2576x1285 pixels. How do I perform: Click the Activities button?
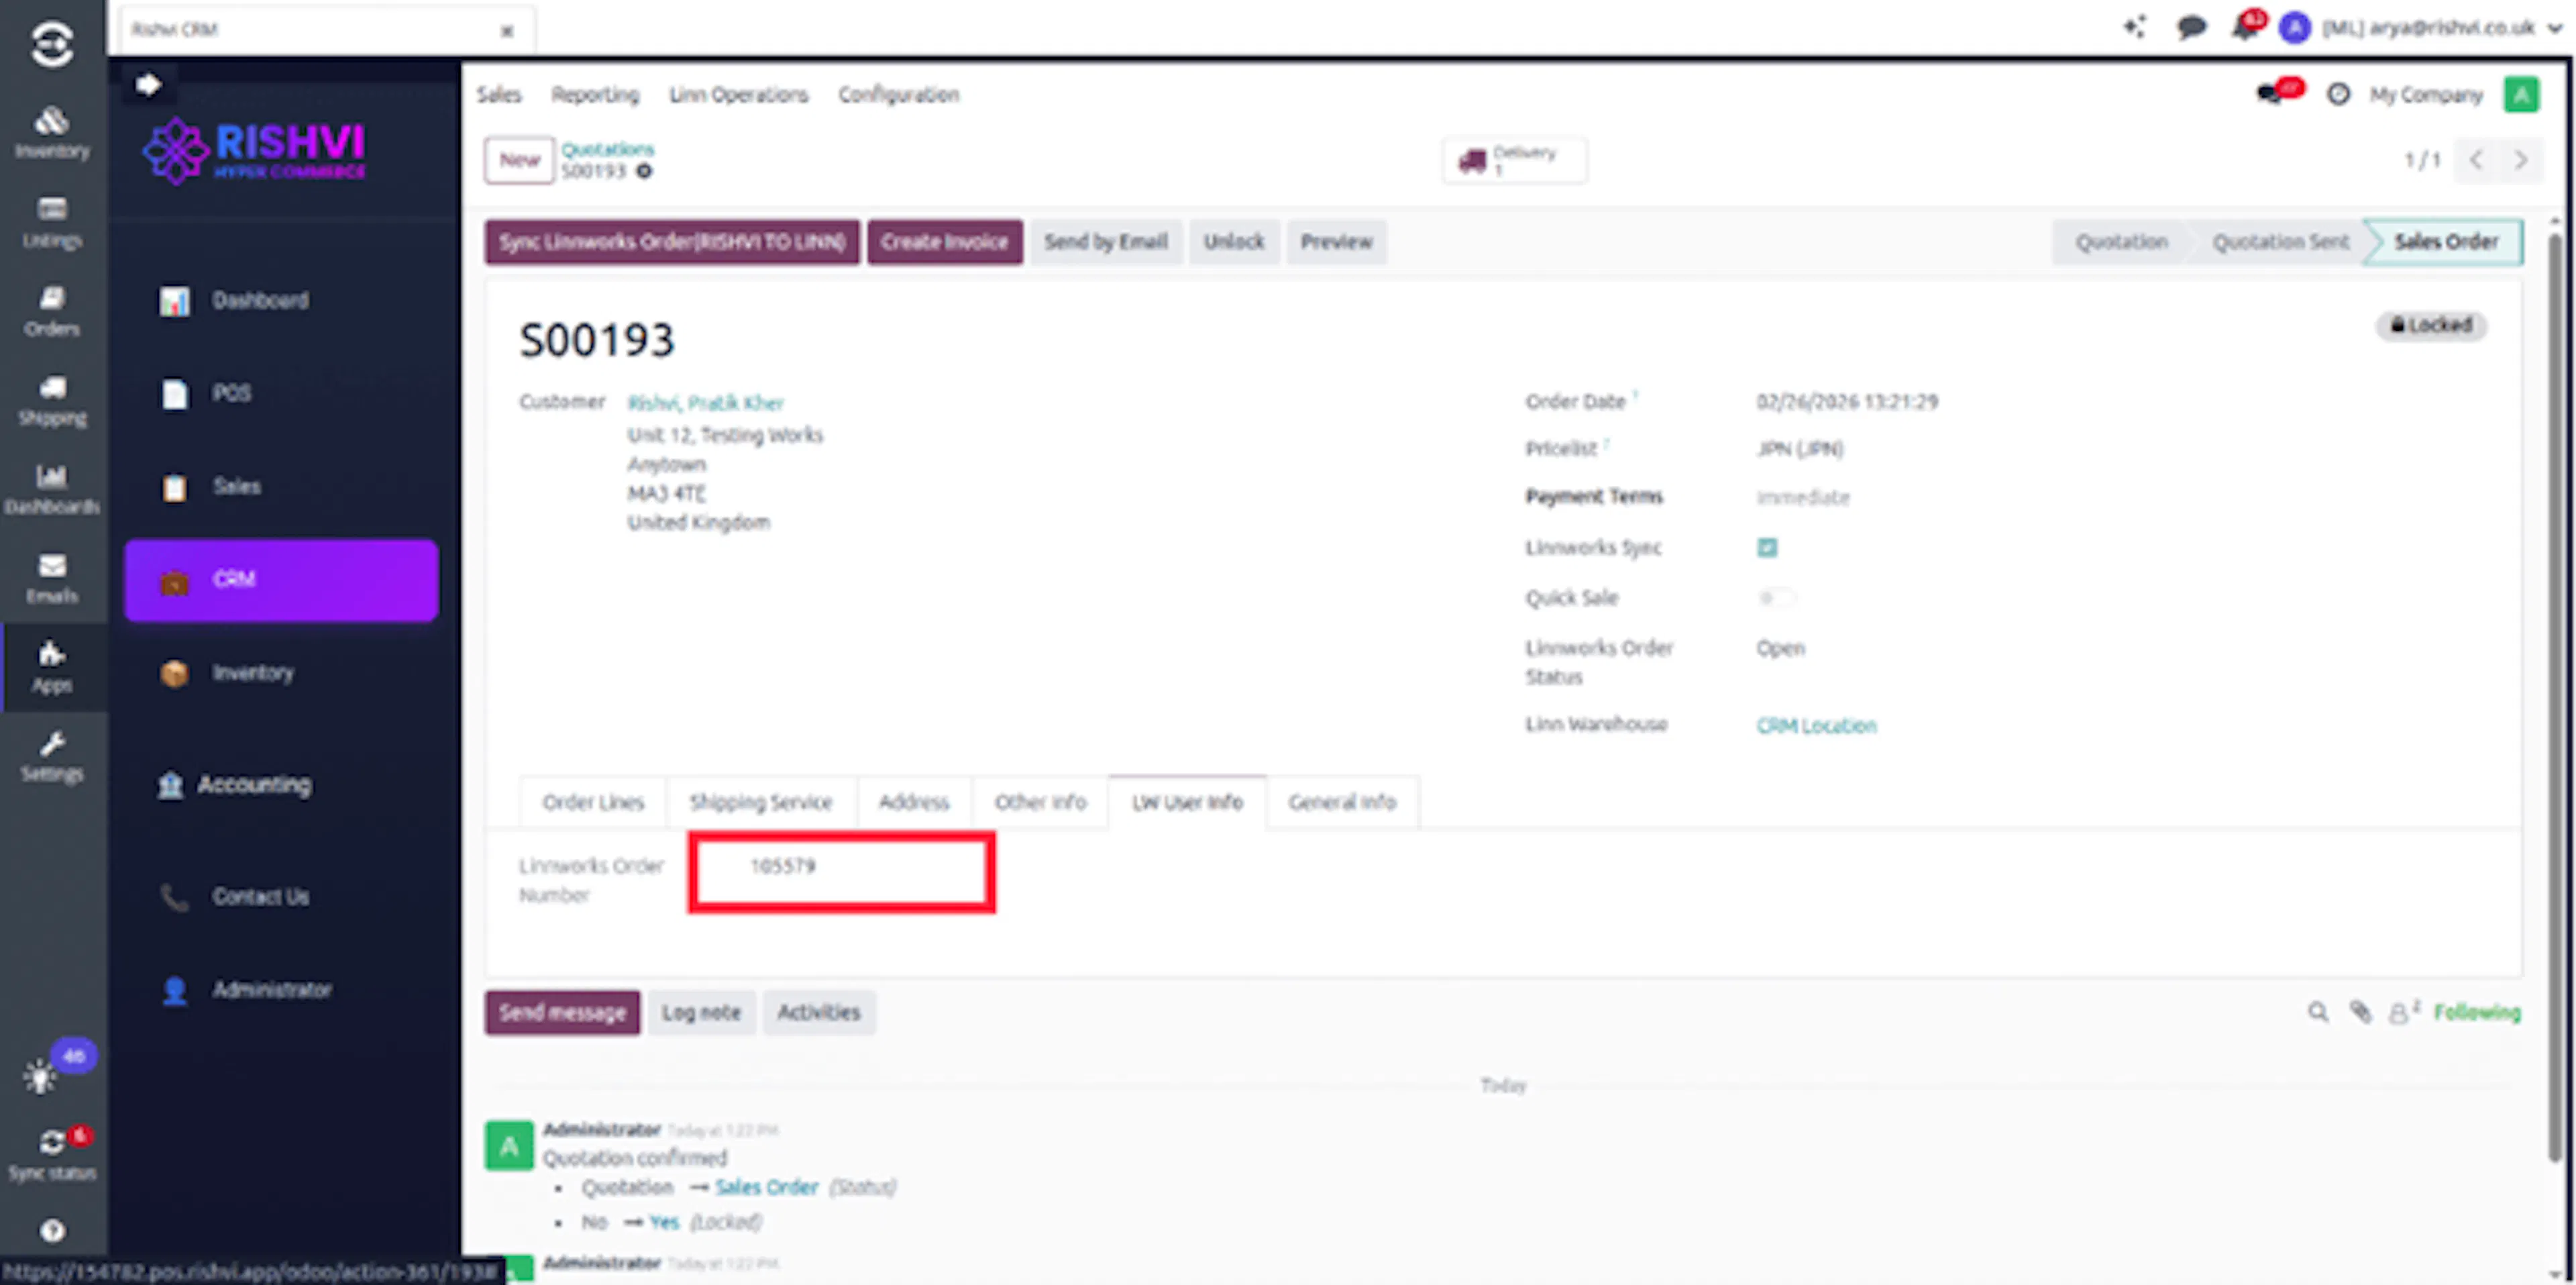point(819,1013)
